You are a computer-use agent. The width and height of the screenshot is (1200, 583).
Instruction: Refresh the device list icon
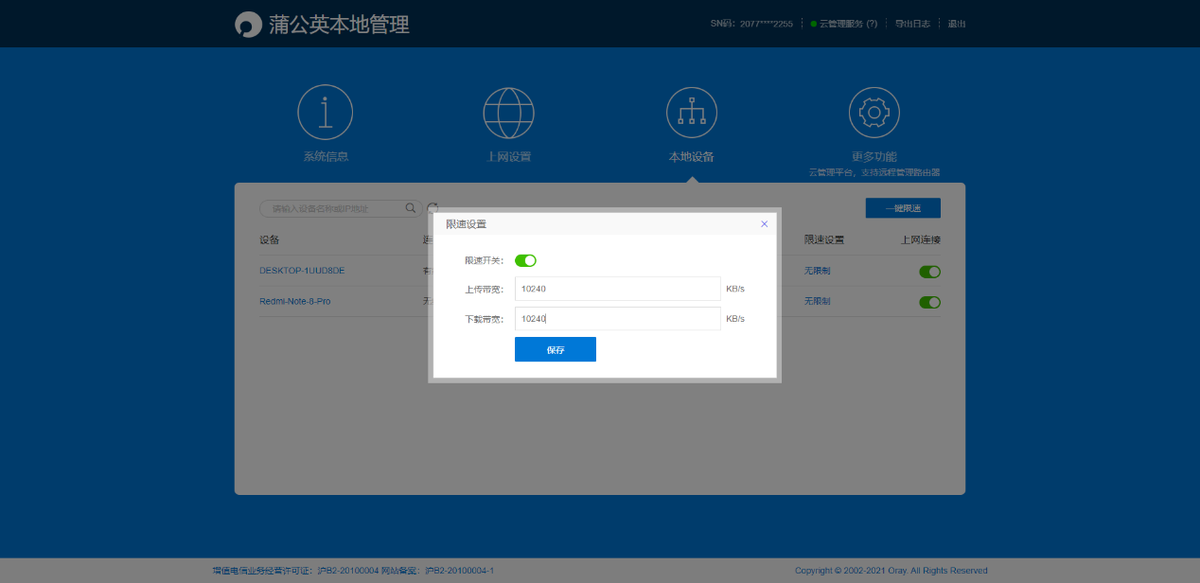[433, 207]
